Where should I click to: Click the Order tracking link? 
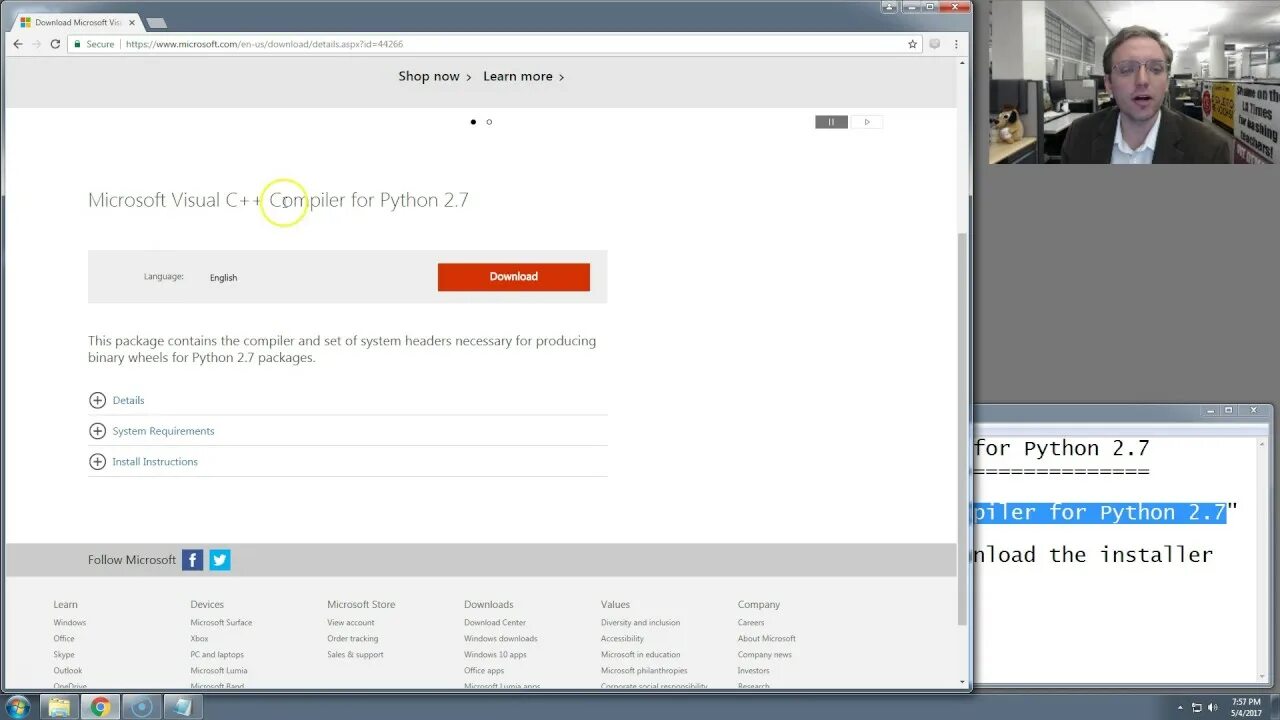pos(353,638)
